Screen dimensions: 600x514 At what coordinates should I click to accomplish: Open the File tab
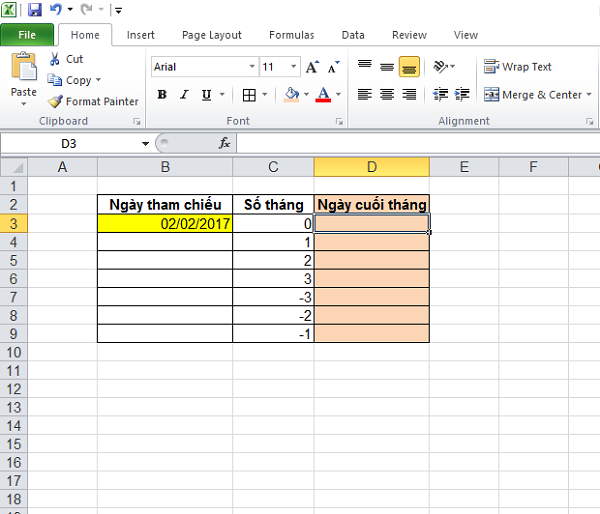coord(27,35)
